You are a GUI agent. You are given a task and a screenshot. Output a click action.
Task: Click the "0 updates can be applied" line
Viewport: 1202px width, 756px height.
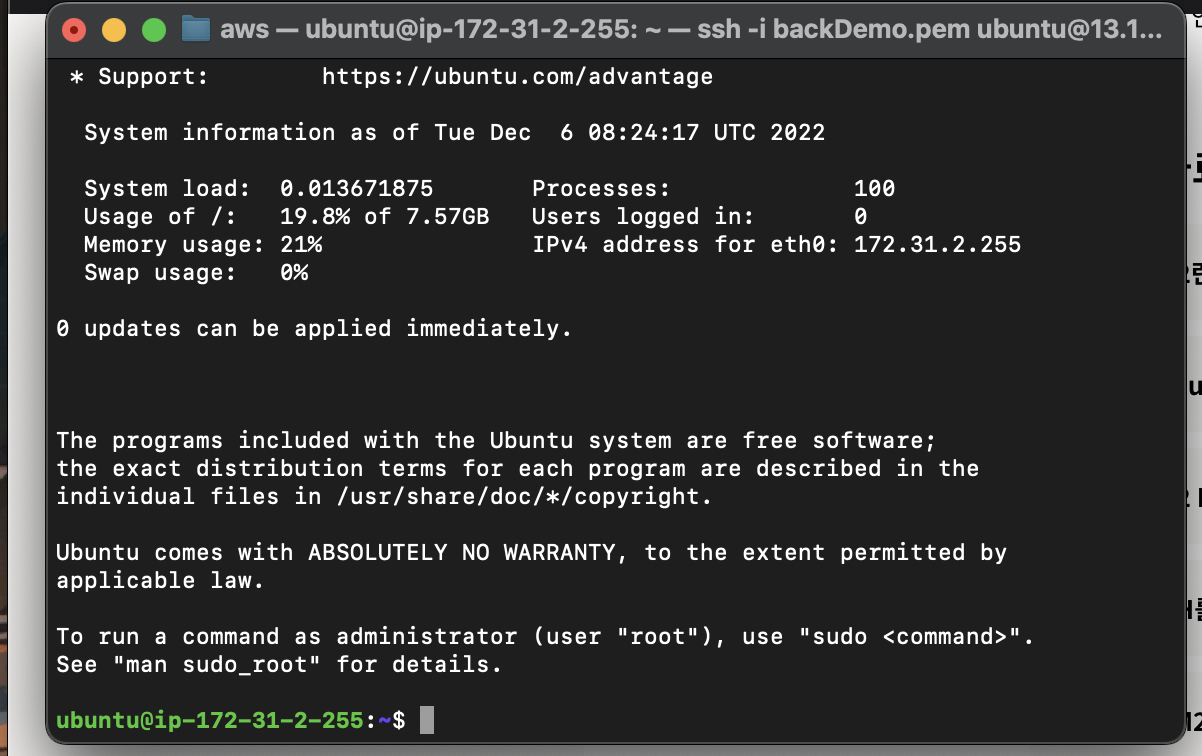(x=314, y=328)
